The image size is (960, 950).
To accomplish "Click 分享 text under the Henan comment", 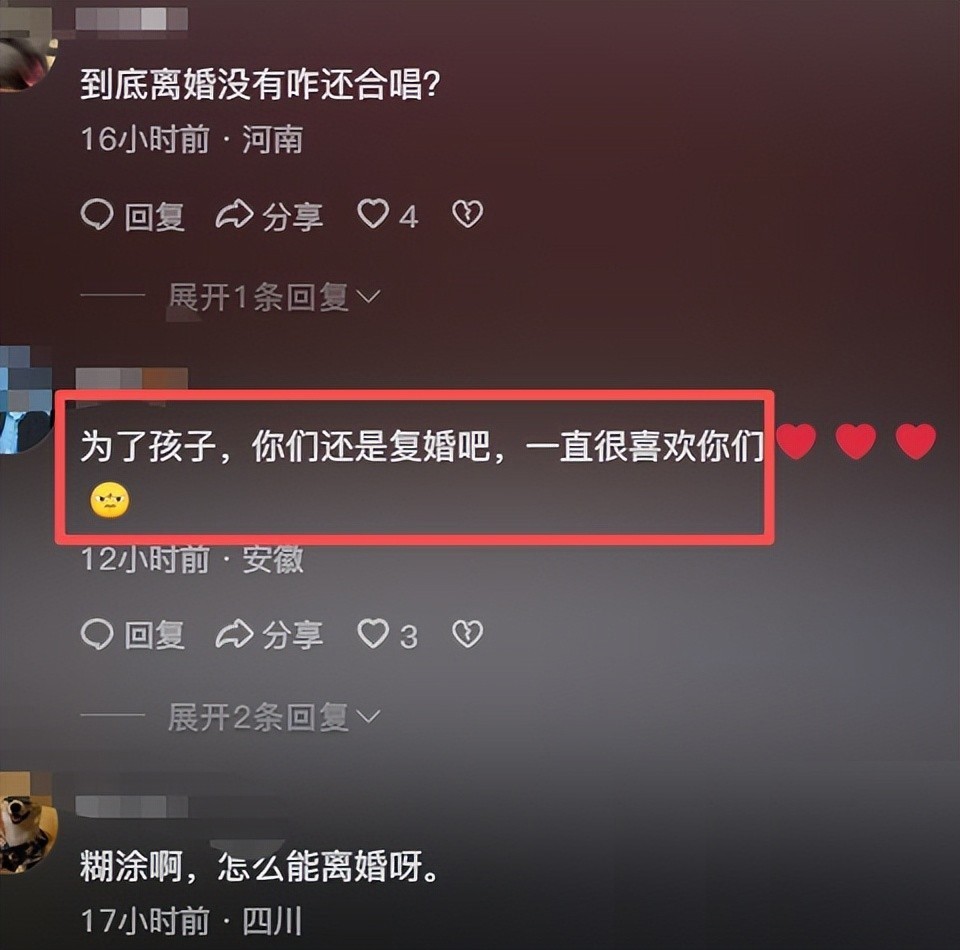I will tap(293, 215).
